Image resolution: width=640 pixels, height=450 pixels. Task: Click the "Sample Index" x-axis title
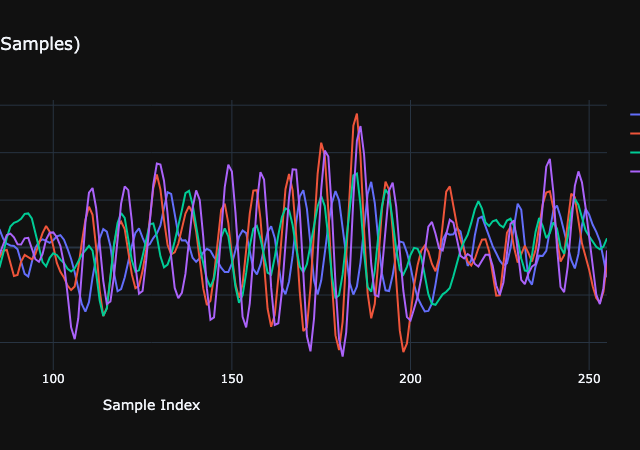[x=151, y=405]
